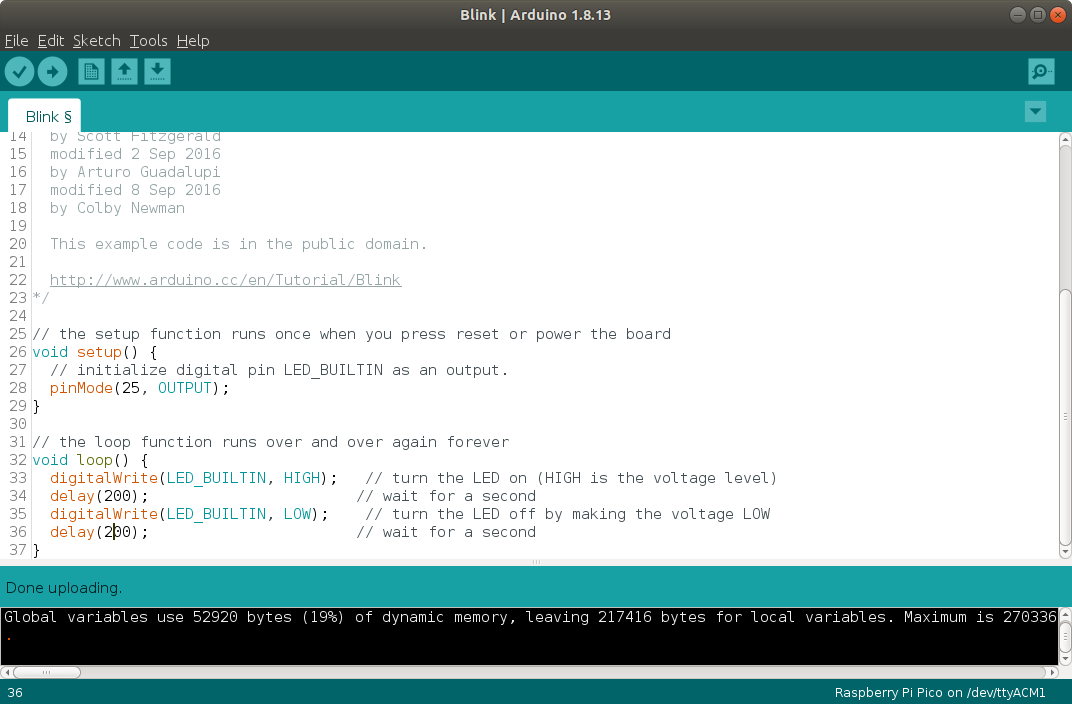The image size is (1072, 704).
Task: Click the line number 36 status indicator
Action: tap(15, 692)
